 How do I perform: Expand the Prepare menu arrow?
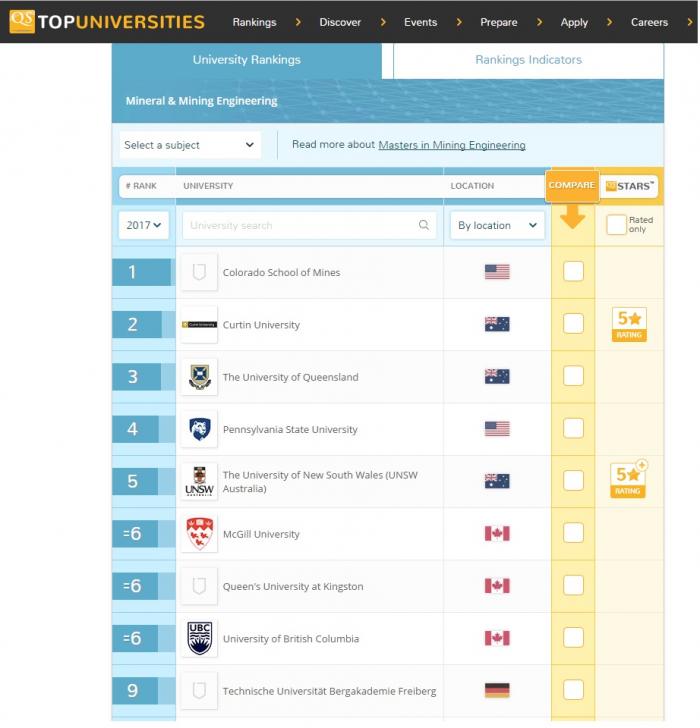539,22
